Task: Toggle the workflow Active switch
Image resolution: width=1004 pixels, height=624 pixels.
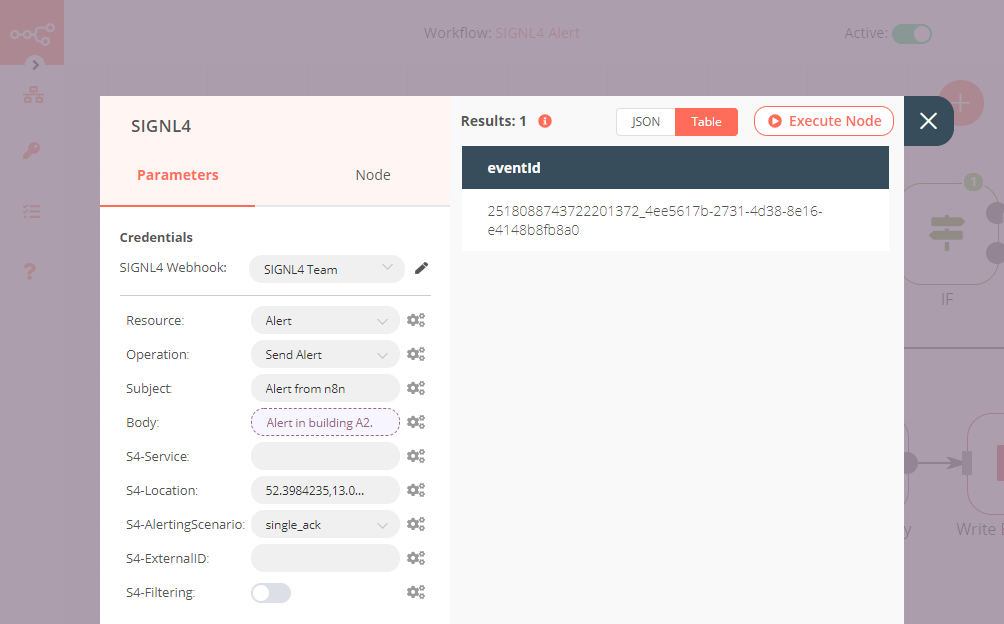Action: 912,34
